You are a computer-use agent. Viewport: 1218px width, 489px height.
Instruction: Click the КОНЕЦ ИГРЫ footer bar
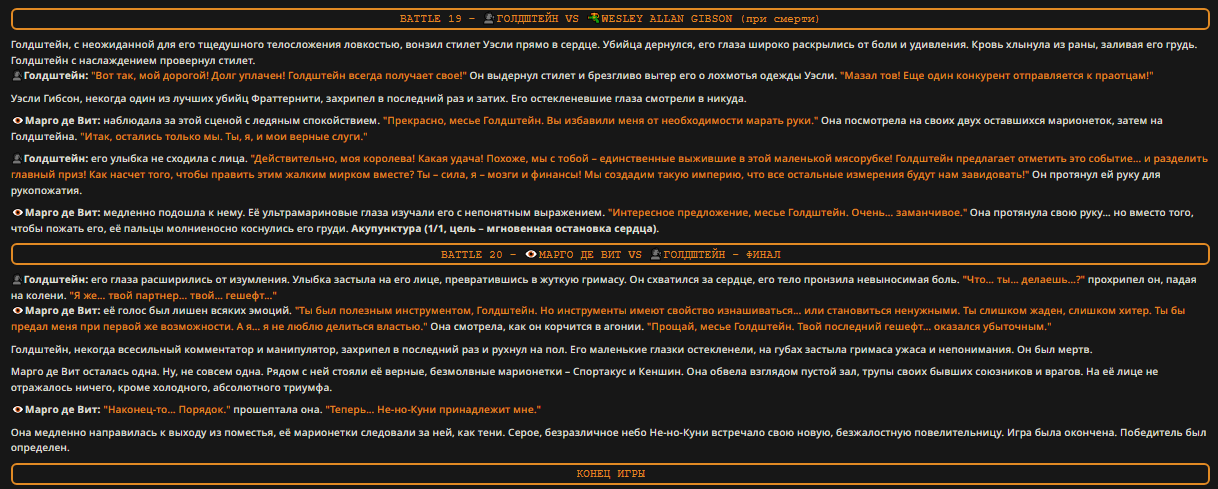point(609,472)
